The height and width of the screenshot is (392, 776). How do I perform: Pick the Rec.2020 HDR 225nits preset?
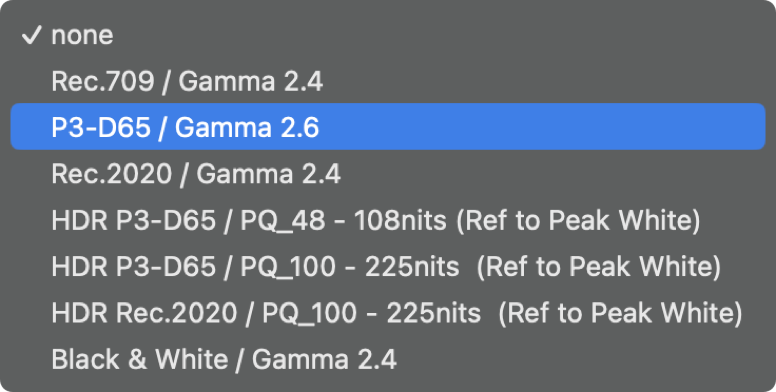[388, 313]
